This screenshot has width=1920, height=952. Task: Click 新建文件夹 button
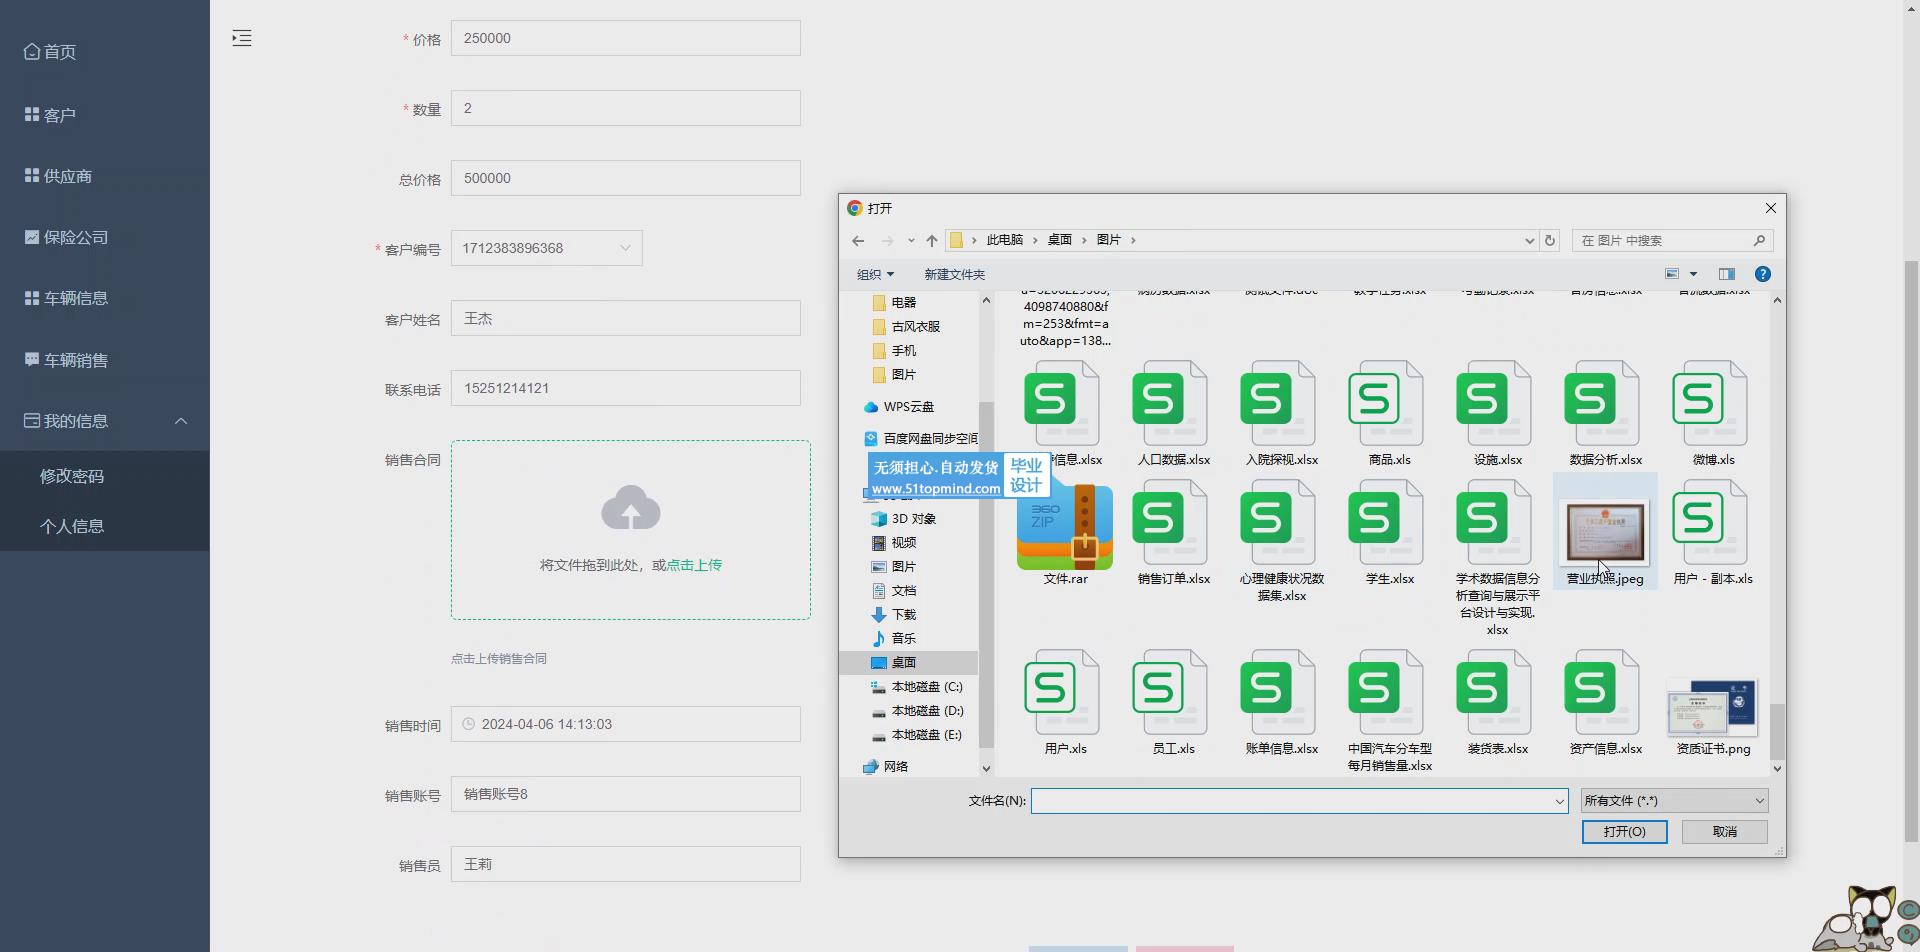pyautogui.click(x=954, y=274)
